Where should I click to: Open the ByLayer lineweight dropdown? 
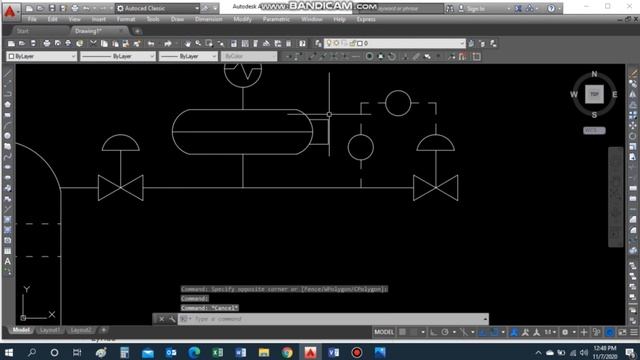188,56
